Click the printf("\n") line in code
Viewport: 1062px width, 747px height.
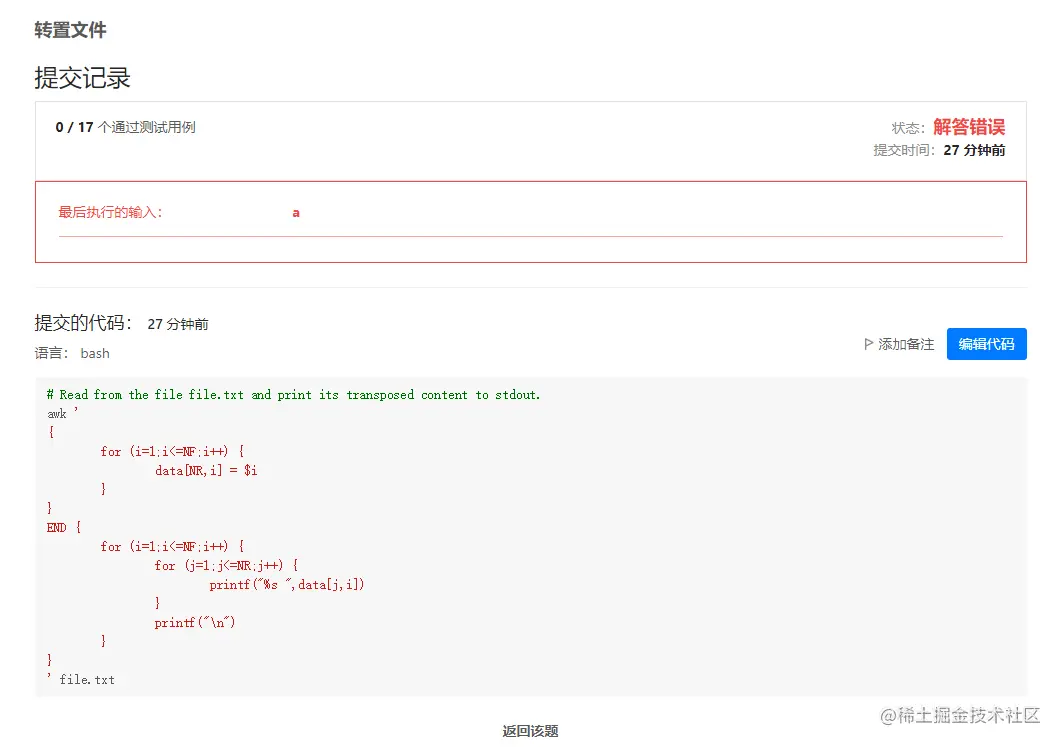[x=195, y=622]
